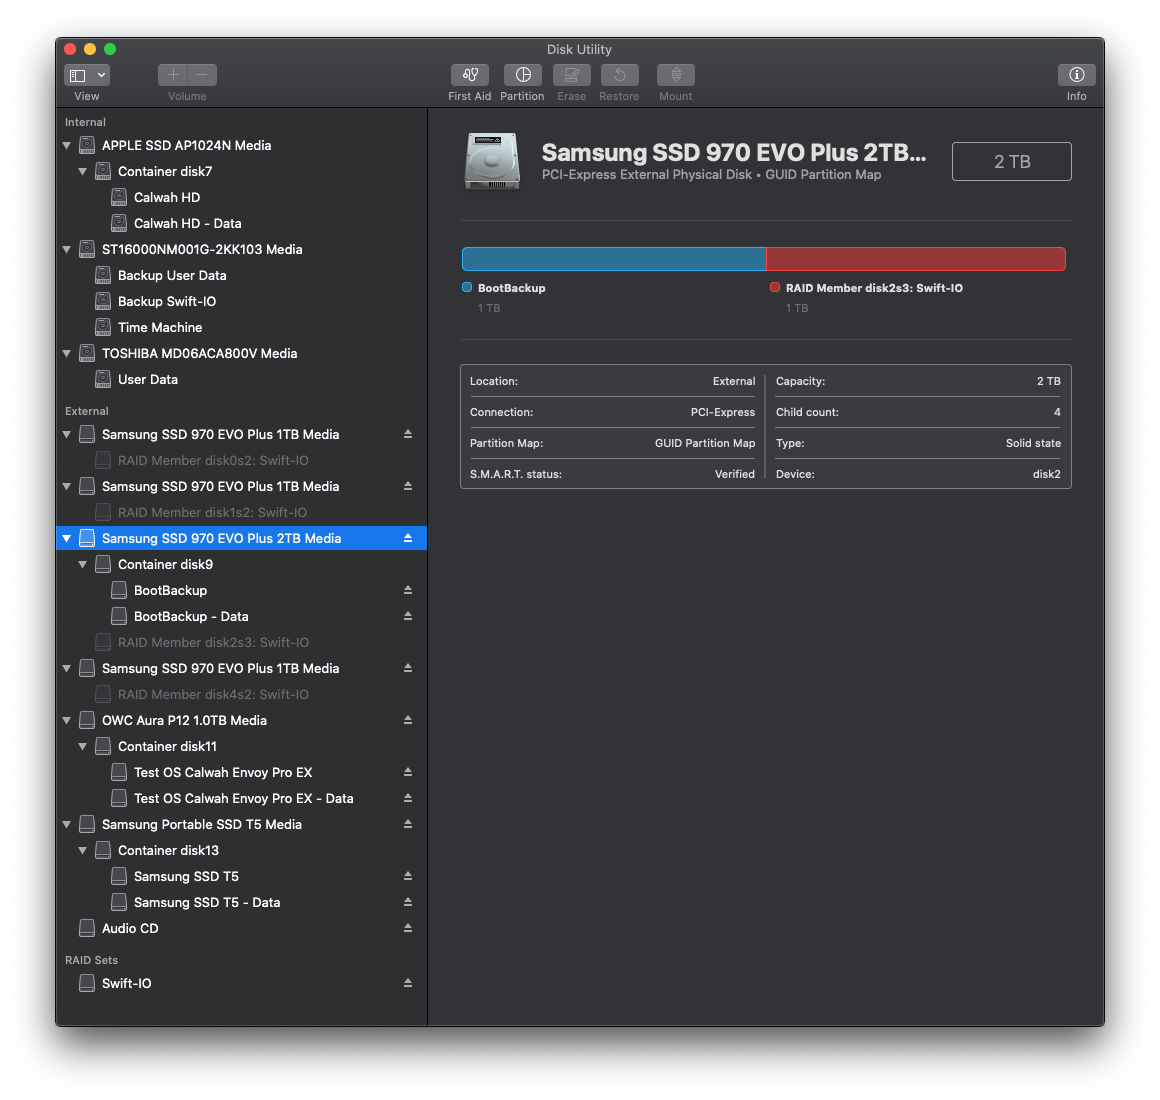The width and height of the screenshot is (1160, 1100).
Task: Click the red RAID Member disk2s3 legend swatch
Action: point(775,288)
